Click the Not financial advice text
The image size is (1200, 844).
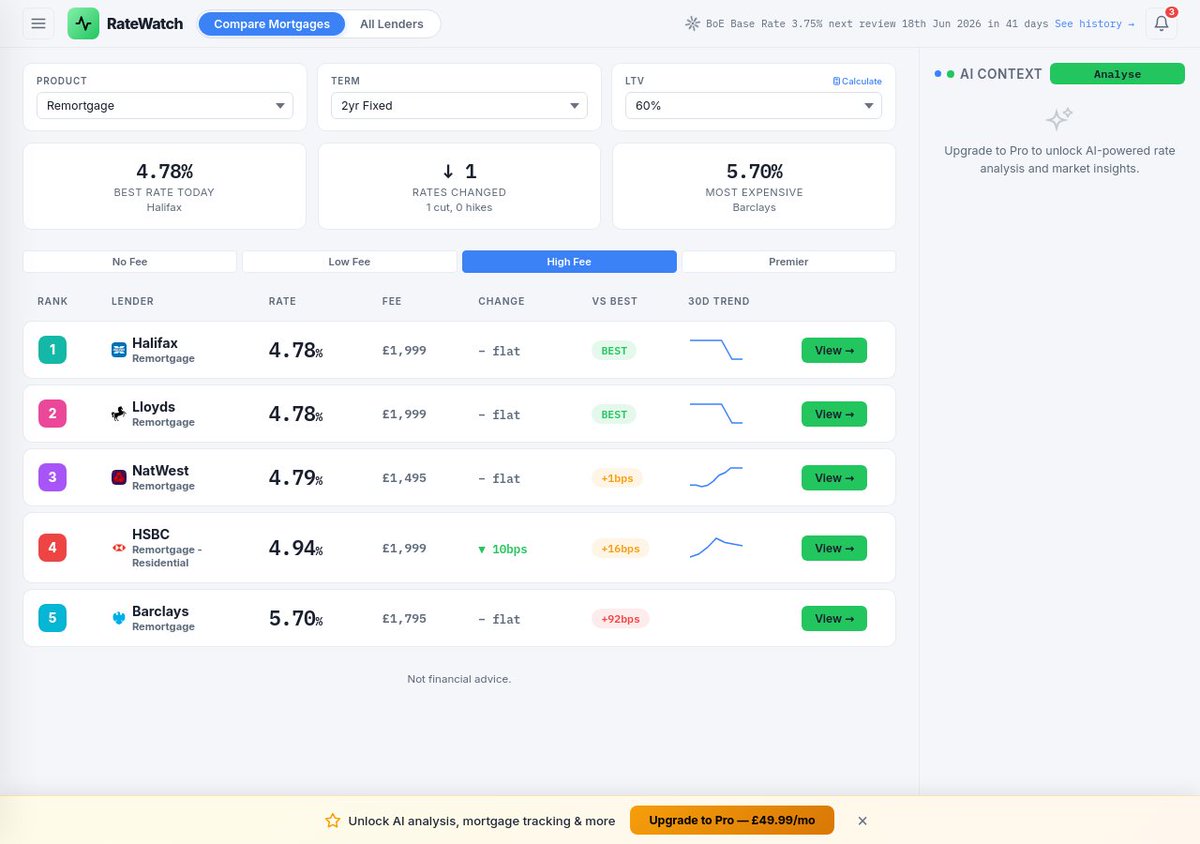point(459,679)
